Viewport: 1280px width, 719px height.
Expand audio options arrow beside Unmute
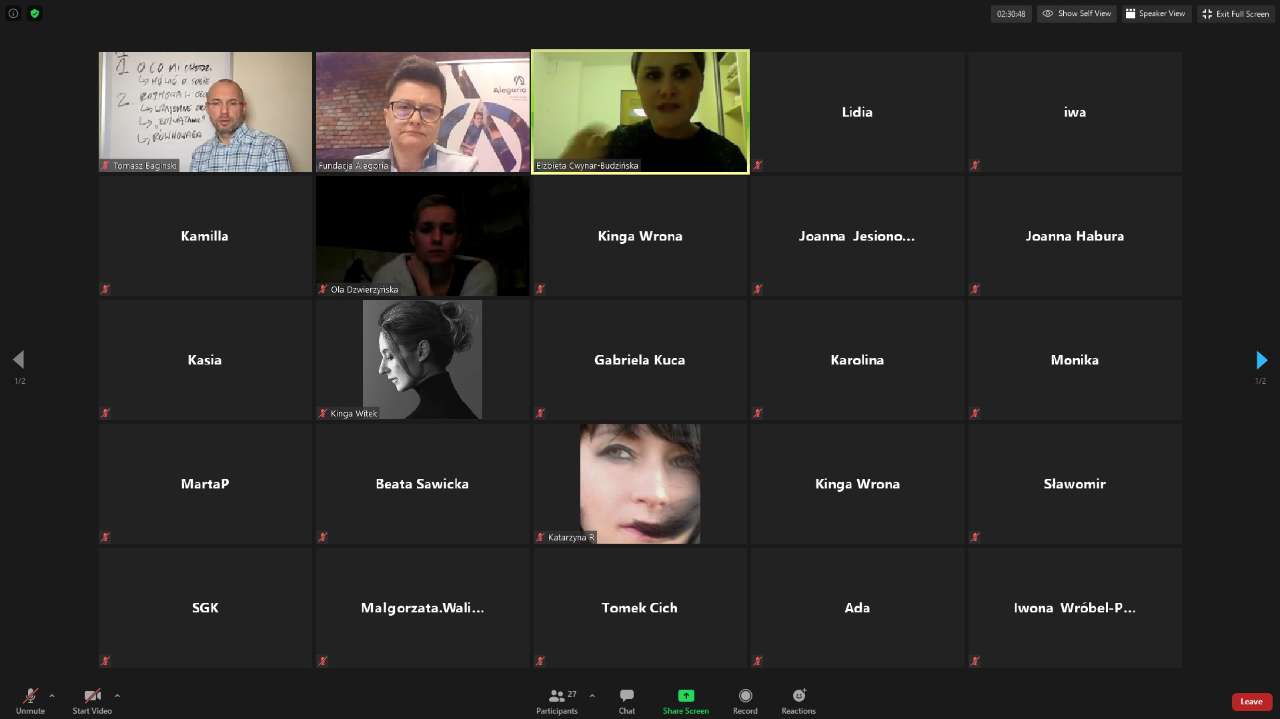coord(52,696)
